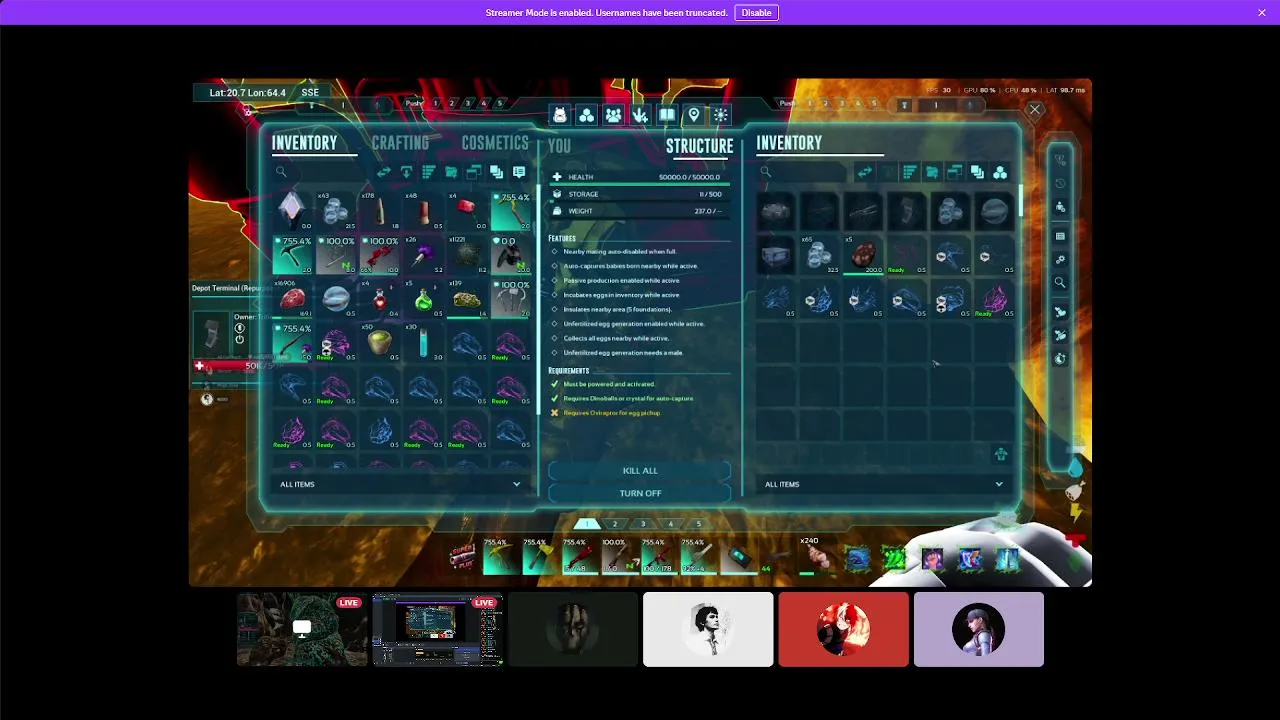
Task: Click the sort icon in structure inventory toolbar
Action: [x=910, y=172]
